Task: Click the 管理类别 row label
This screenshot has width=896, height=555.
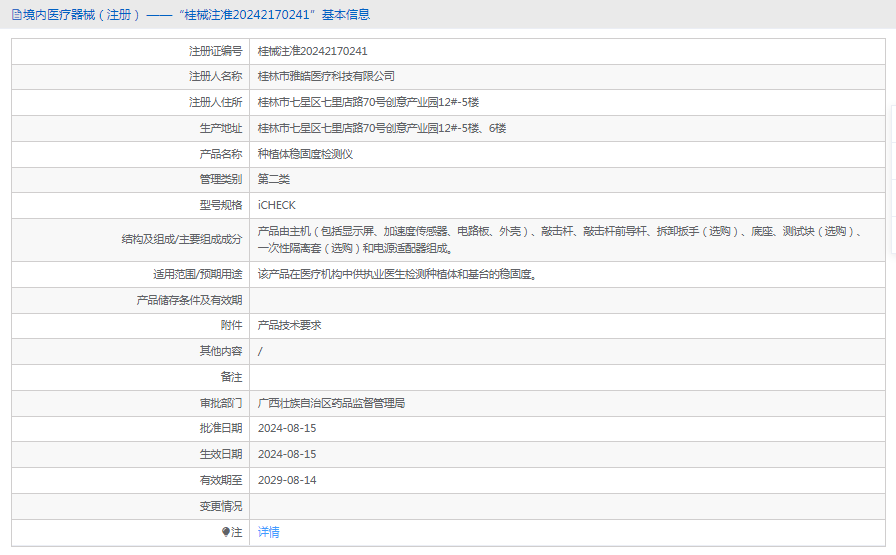Action: [221, 179]
